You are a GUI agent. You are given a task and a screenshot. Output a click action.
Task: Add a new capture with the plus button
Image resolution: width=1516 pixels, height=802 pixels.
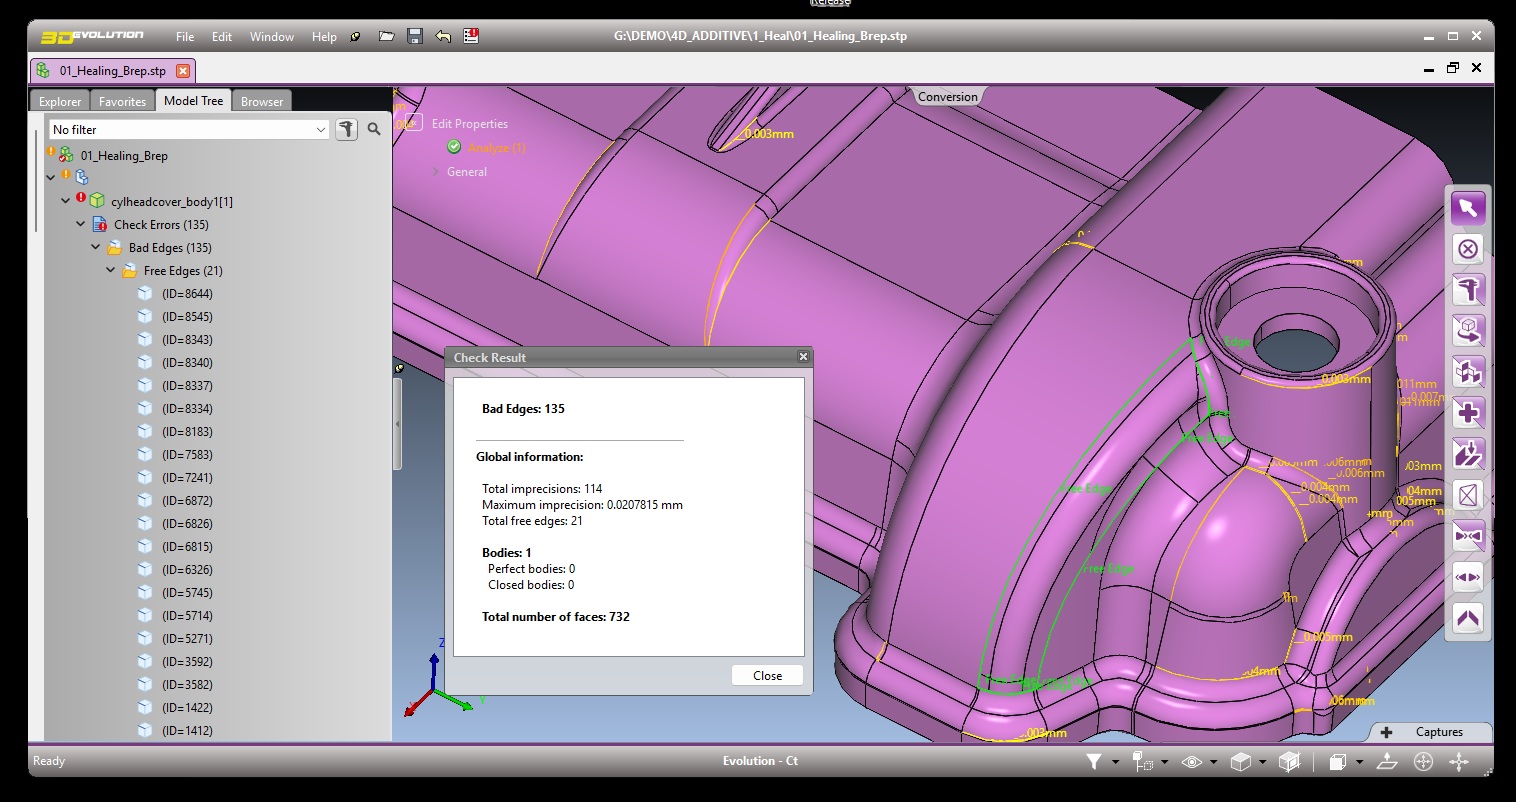point(1388,731)
